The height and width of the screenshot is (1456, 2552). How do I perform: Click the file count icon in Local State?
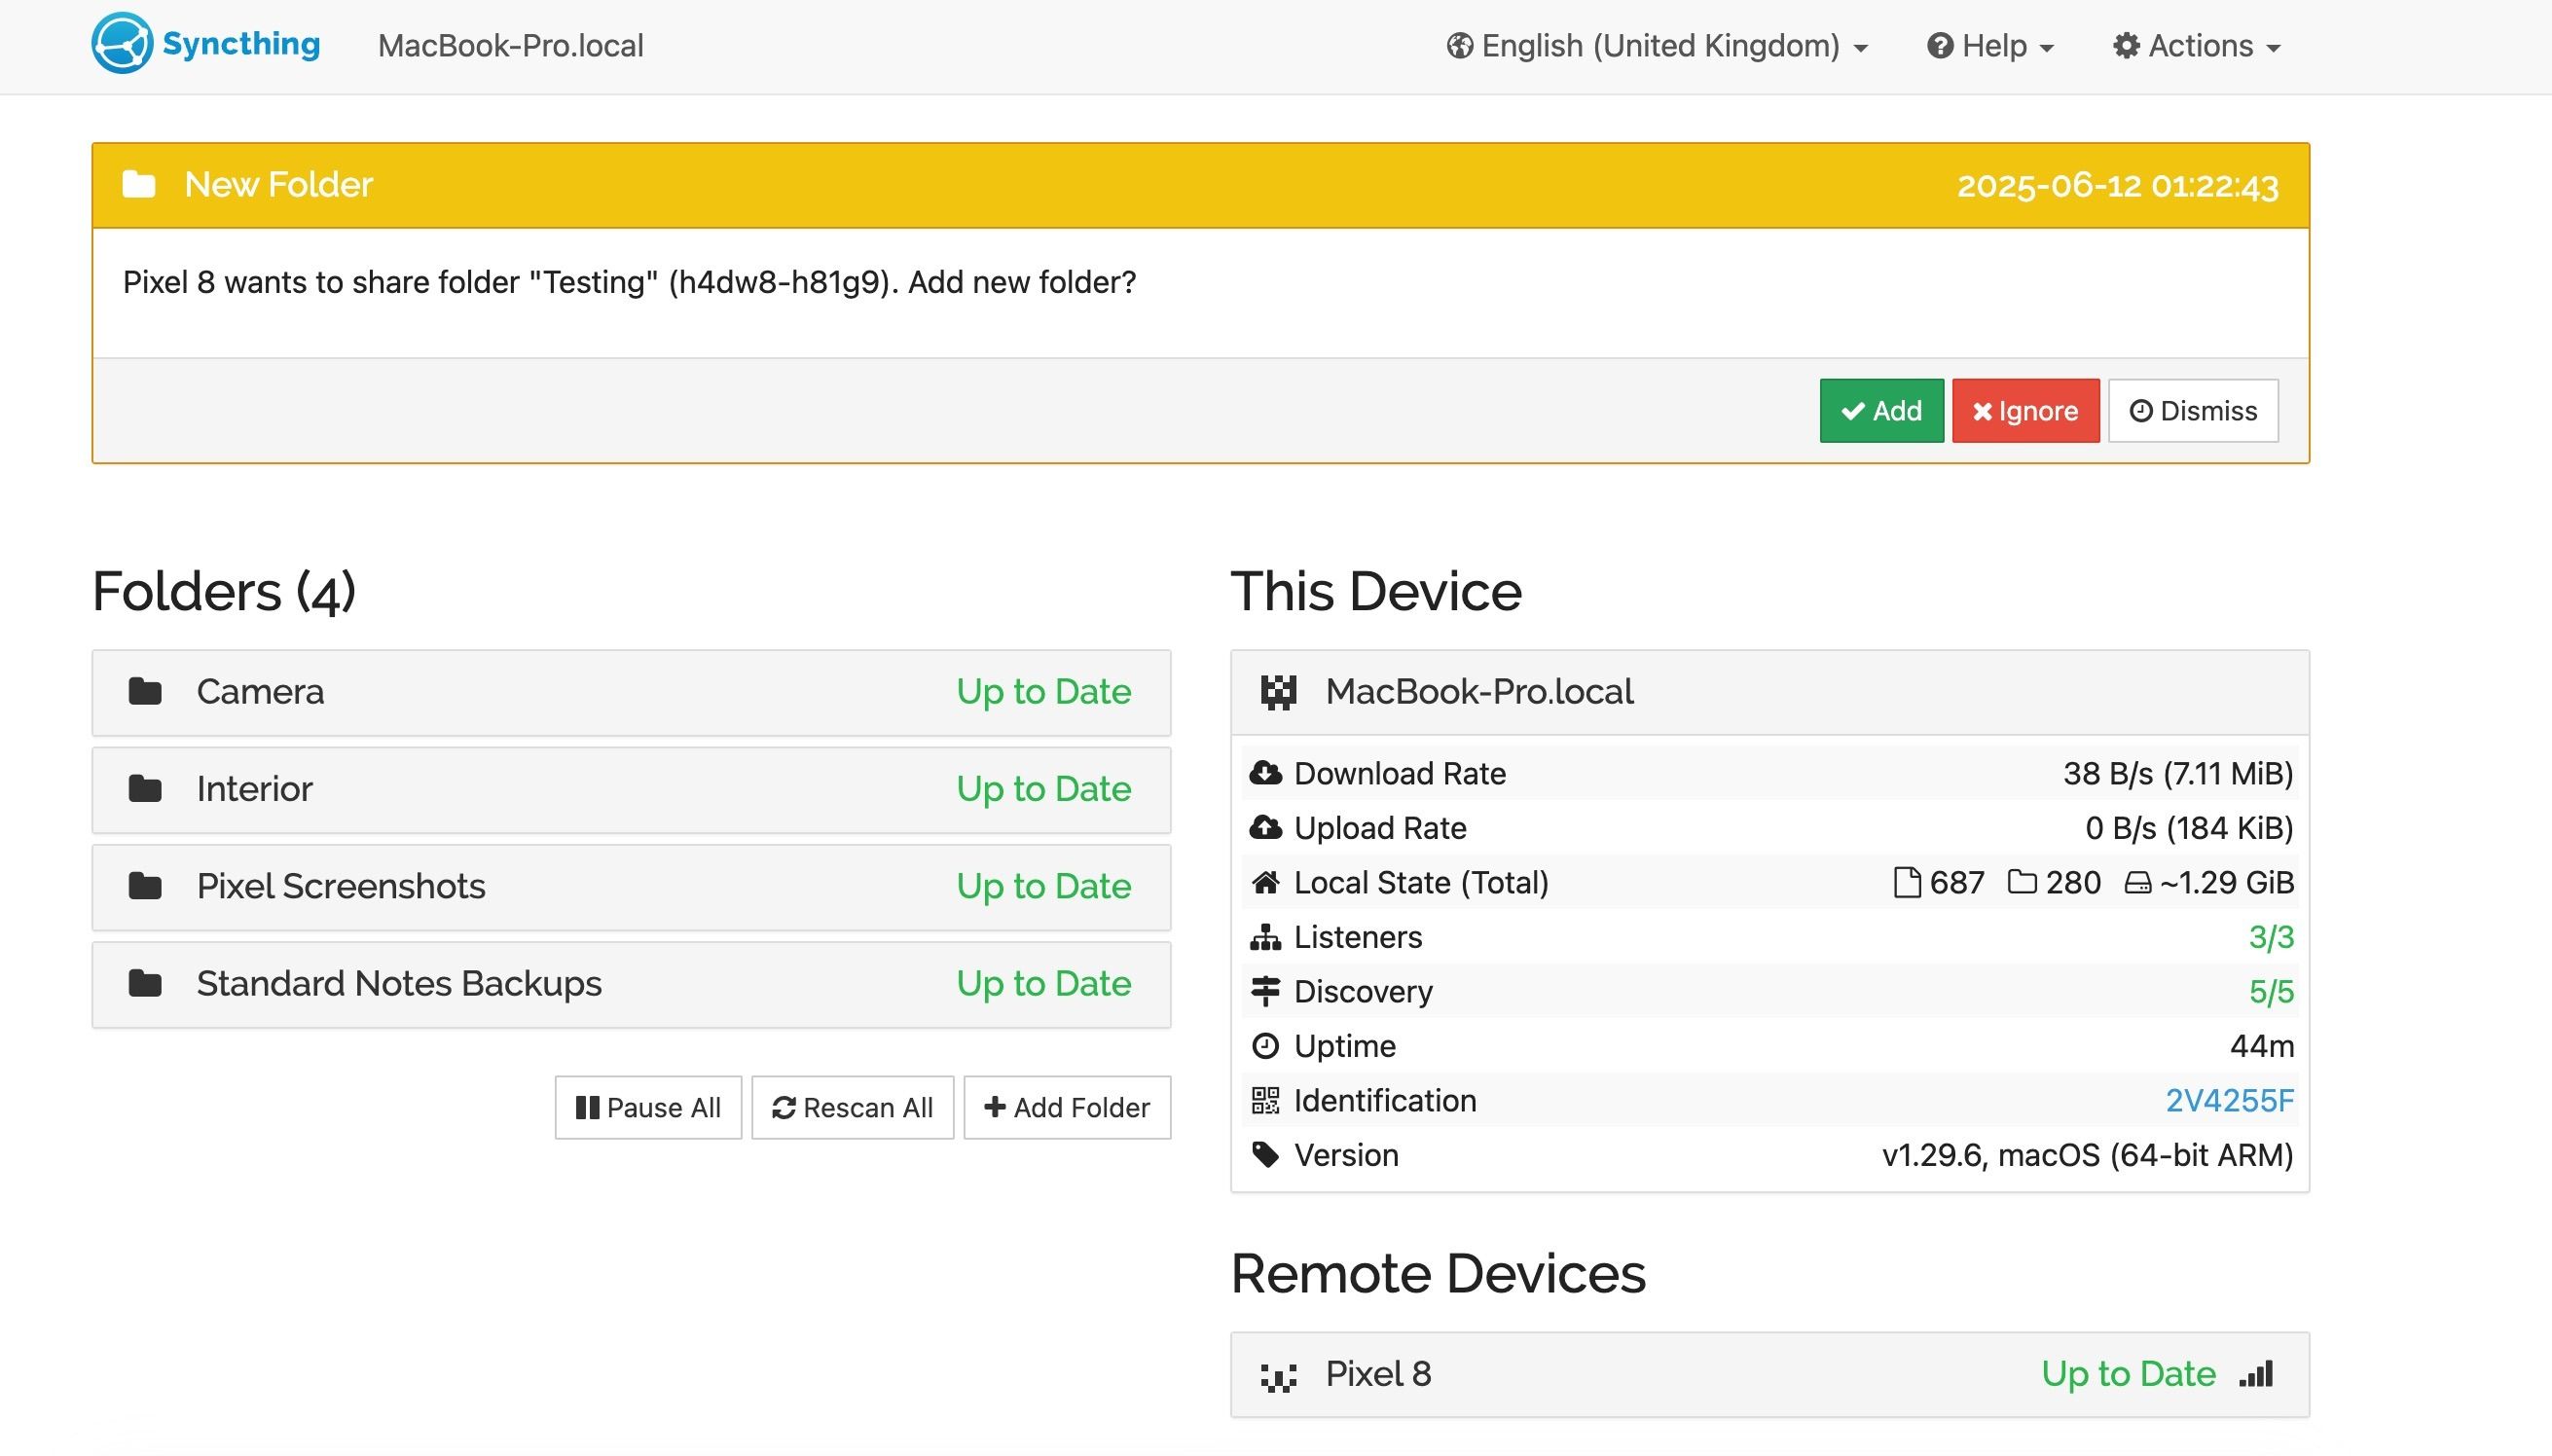pyautogui.click(x=1907, y=883)
